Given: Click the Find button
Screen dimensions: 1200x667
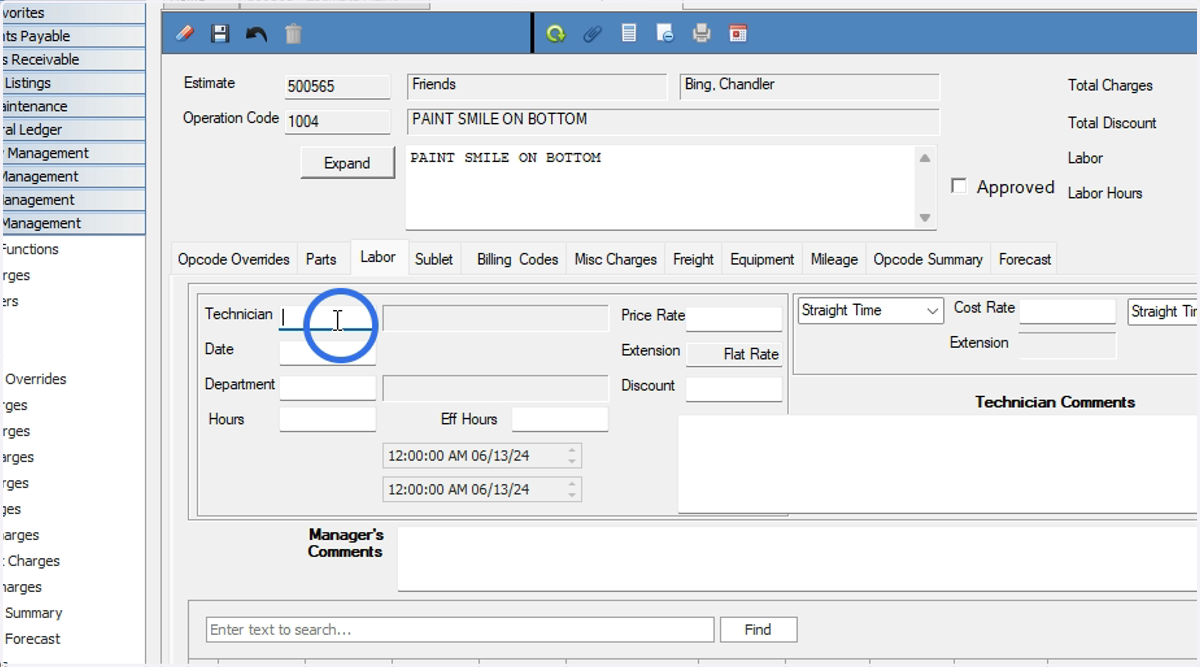Looking at the screenshot, I should tap(758, 630).
